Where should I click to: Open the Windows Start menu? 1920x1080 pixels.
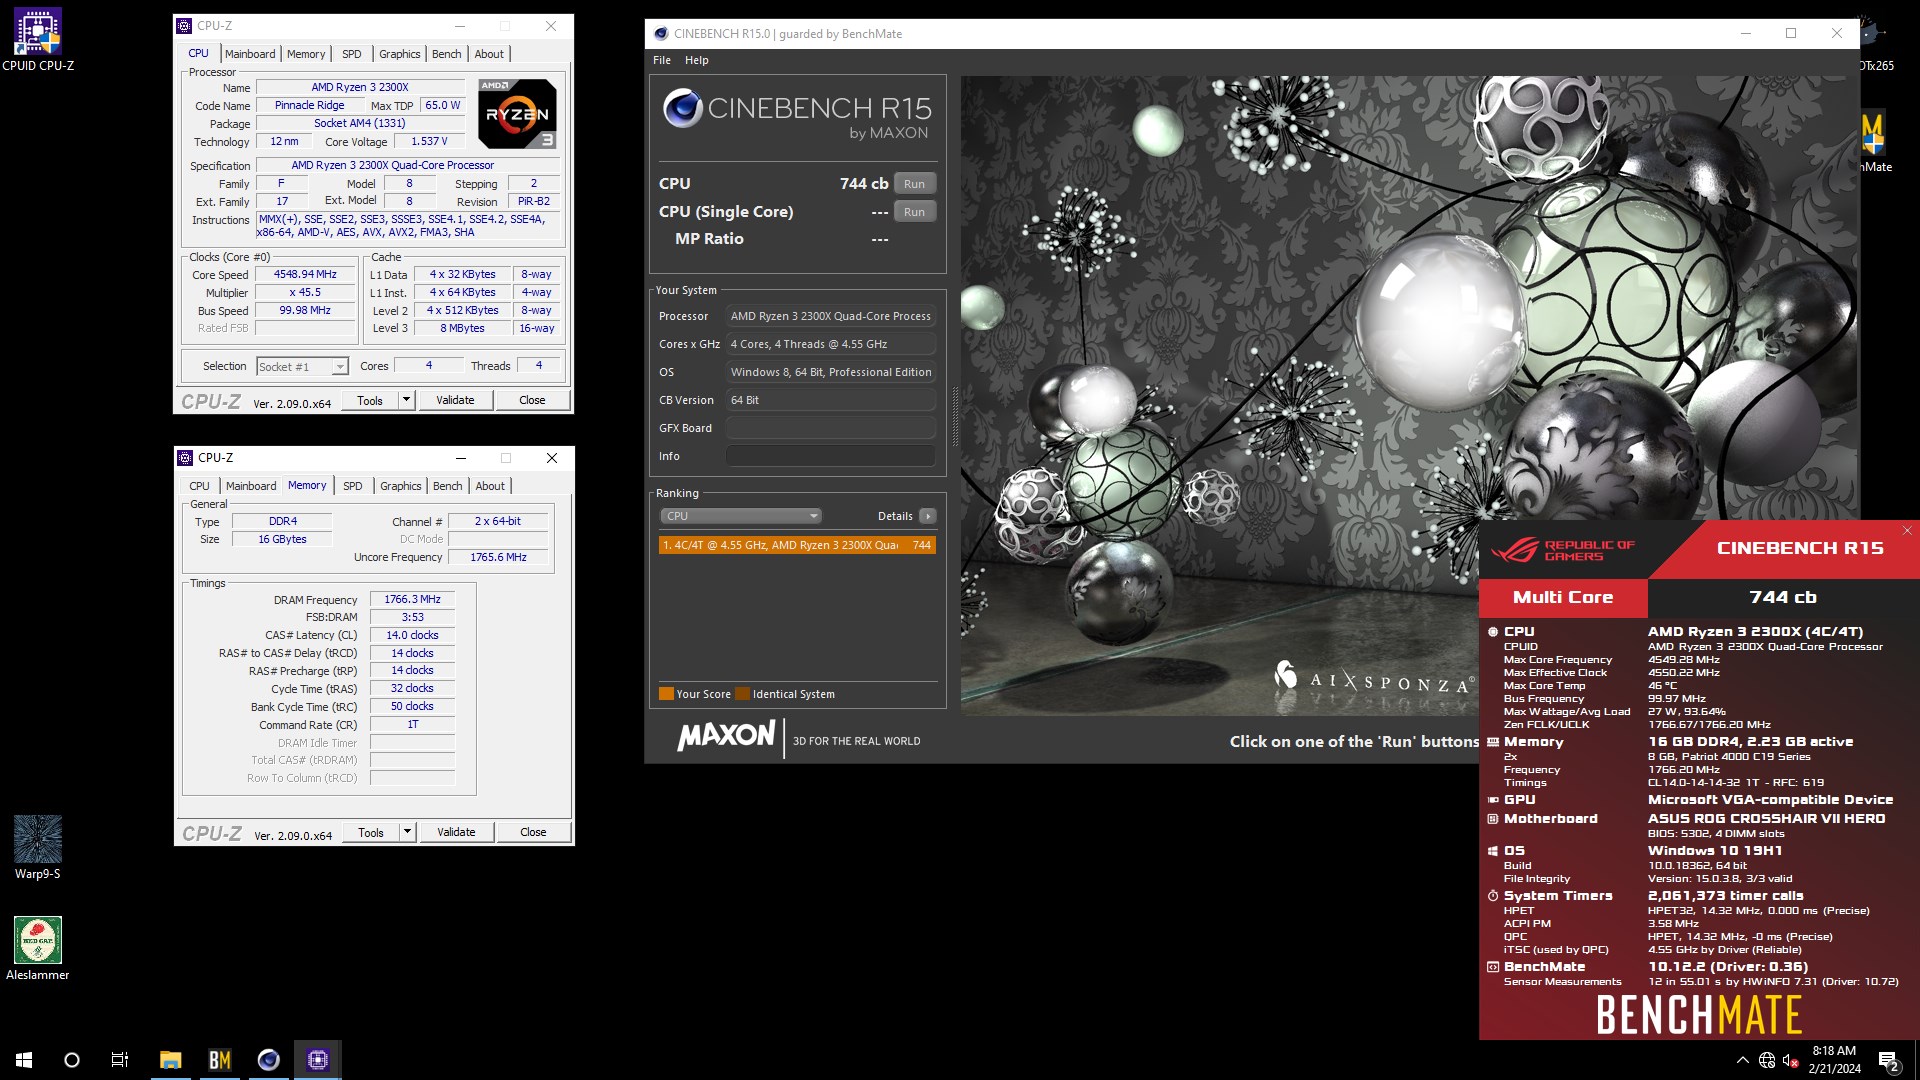24,1060
